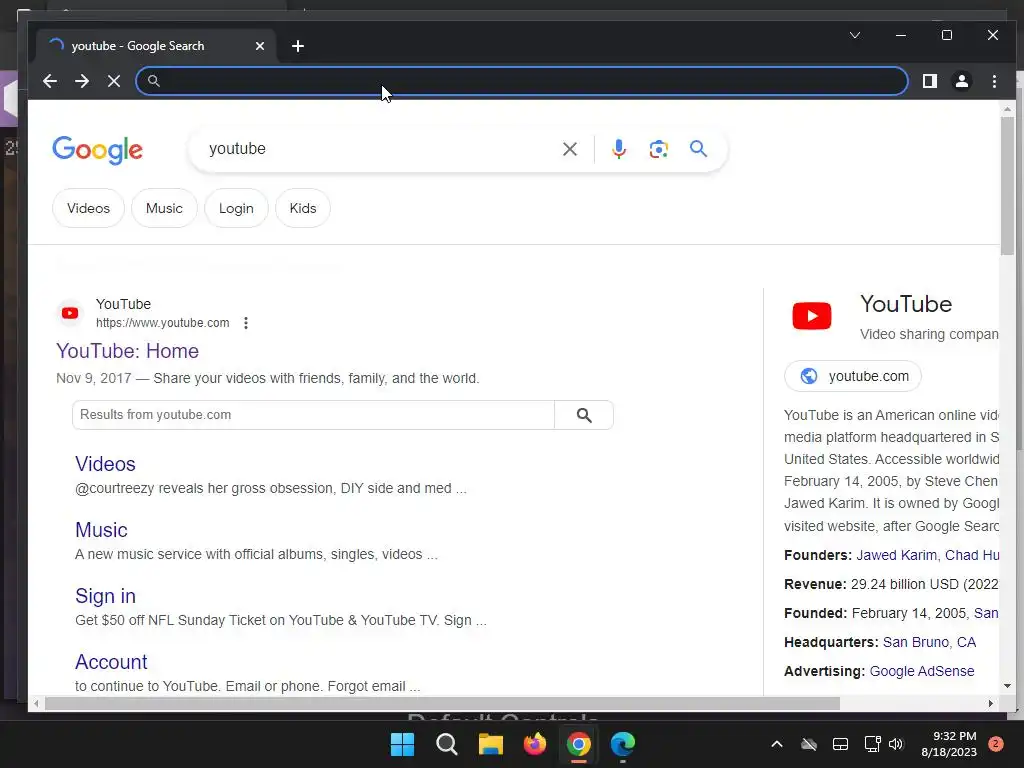Click the YouTube logo in knowledge panel
1024x768 pixels.
pos(812,316)
